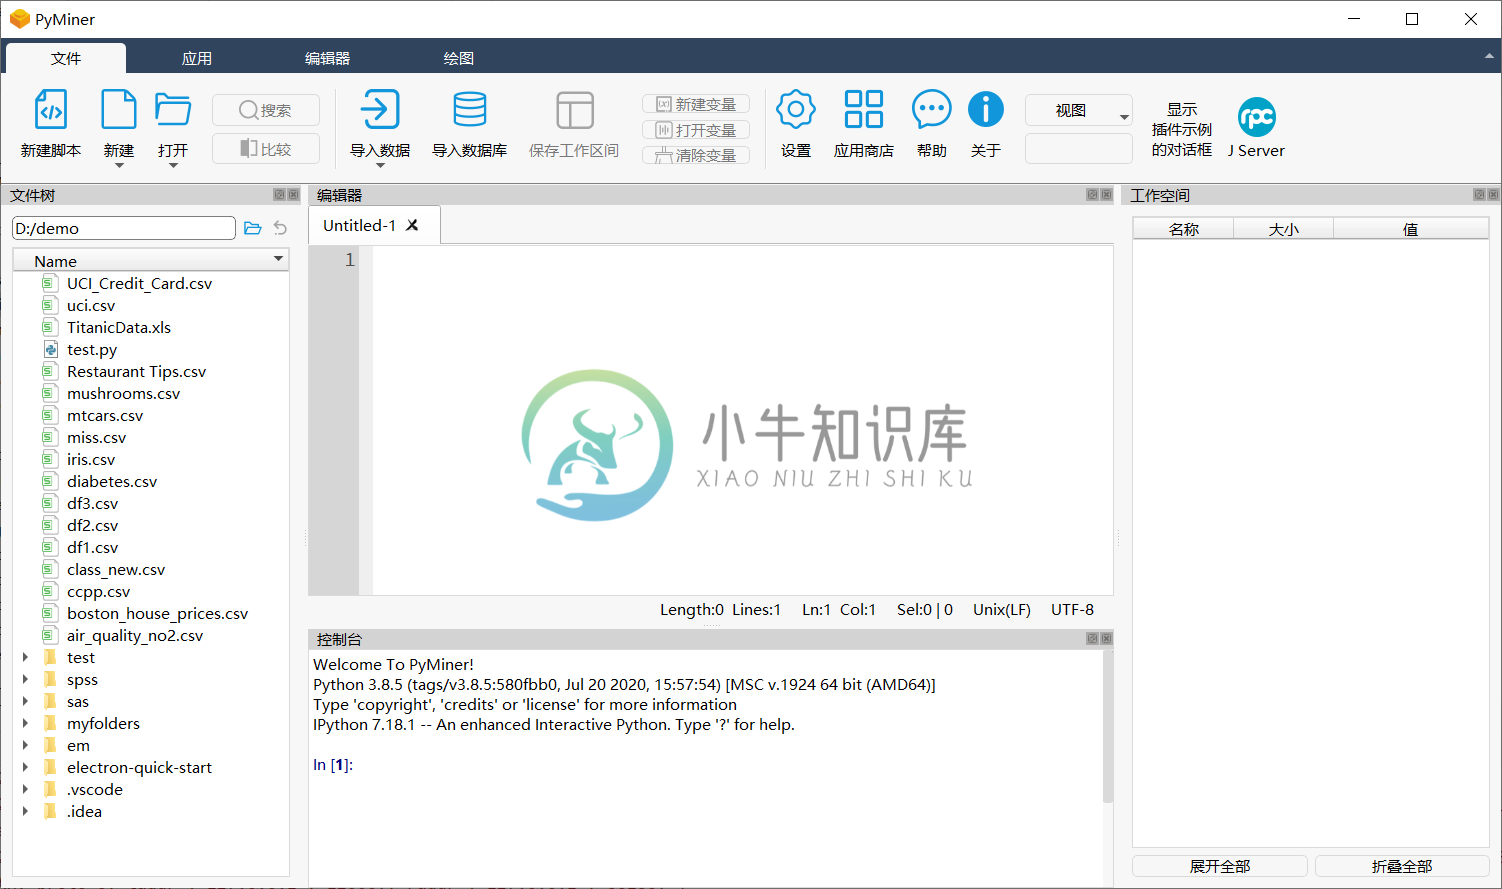1502x889 pixels.
Task: Close the Untitled-1 editor tab
Action: [412, 226]
